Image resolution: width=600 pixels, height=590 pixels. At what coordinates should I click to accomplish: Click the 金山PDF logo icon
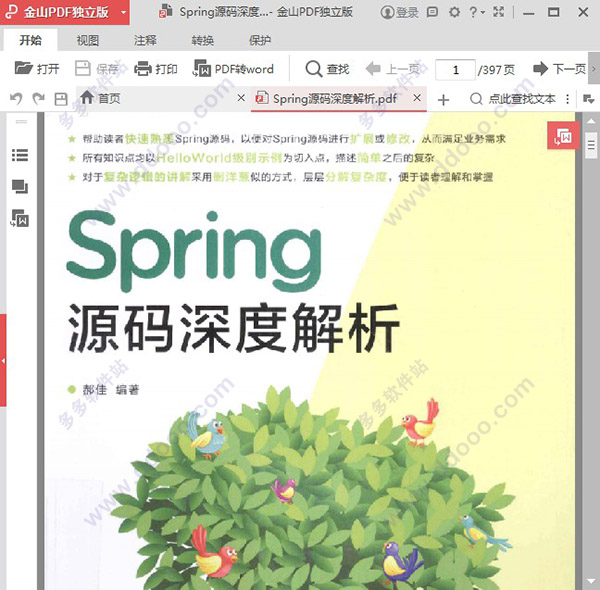[11, 12]
